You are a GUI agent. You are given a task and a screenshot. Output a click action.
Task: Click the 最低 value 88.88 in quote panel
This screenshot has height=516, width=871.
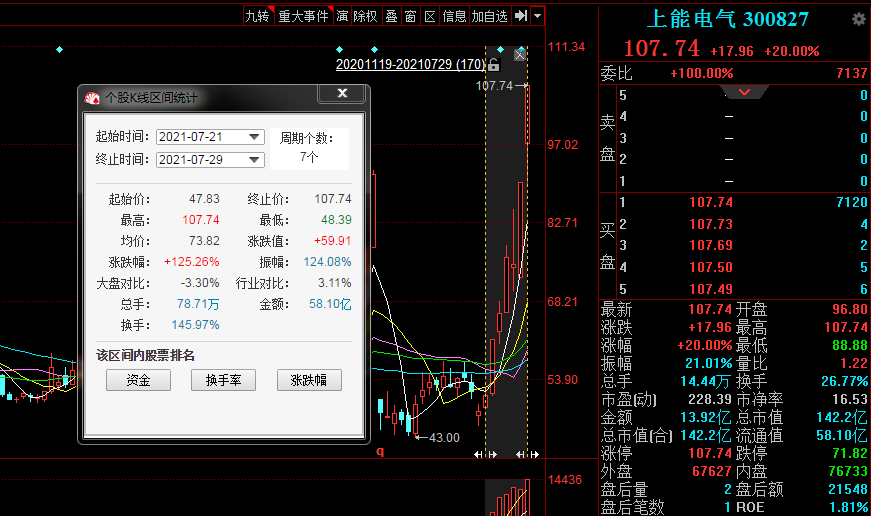849,345
